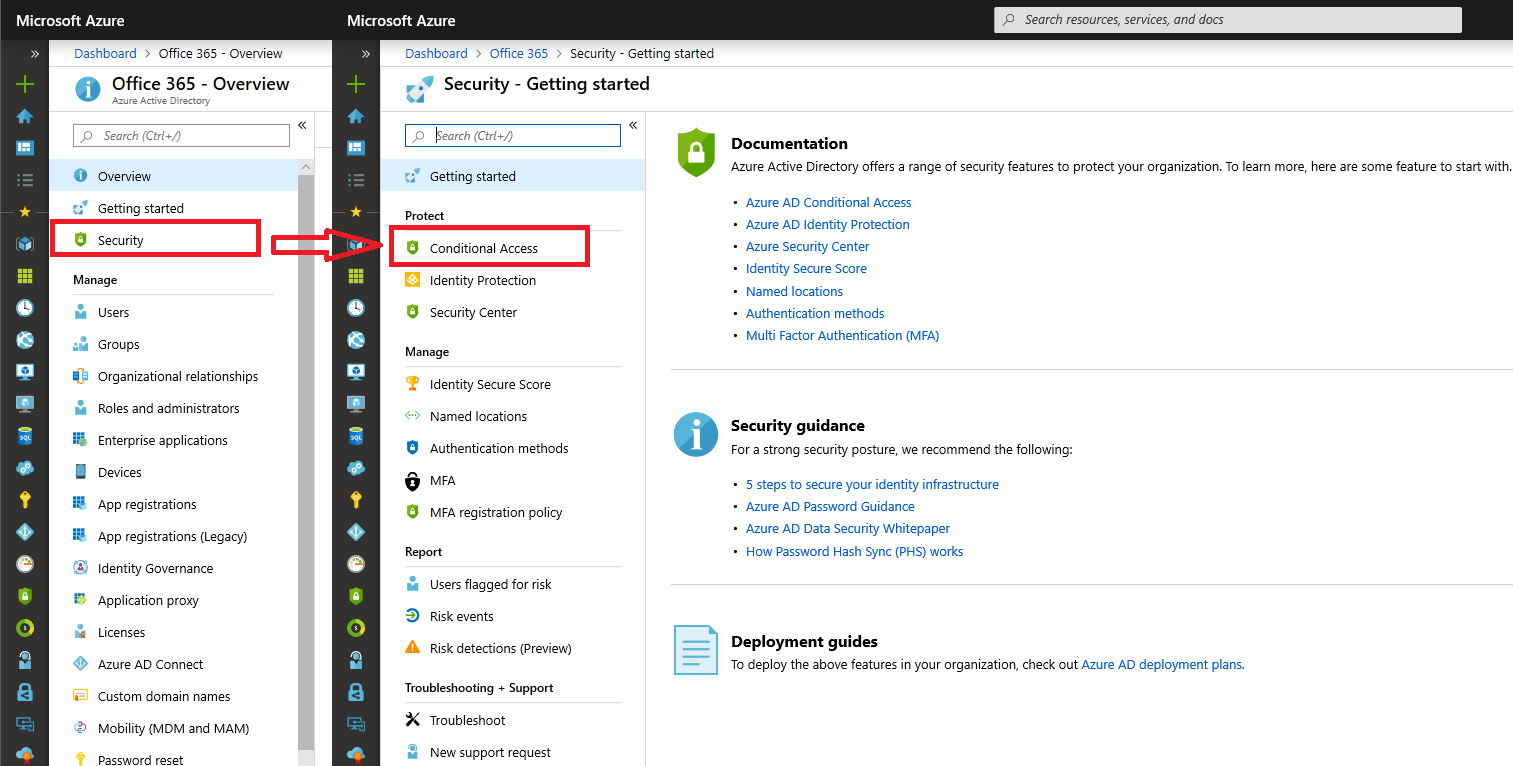This screenshot has width=1513, height=766.
Task: Click the blue info icon beside Office 365 - Overview
Action: 88,90
